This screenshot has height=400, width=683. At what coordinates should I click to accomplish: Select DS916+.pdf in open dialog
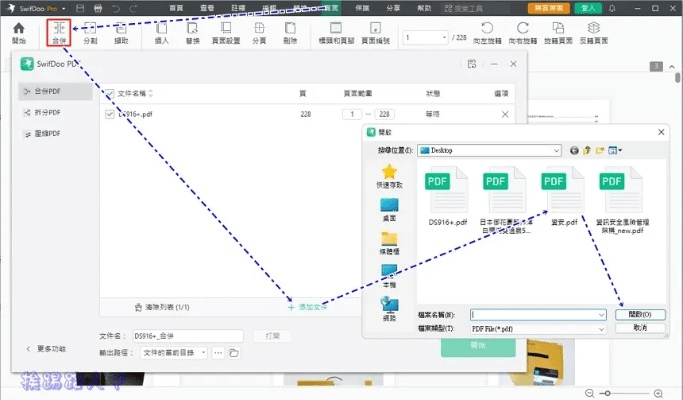[x=447, y=197]
